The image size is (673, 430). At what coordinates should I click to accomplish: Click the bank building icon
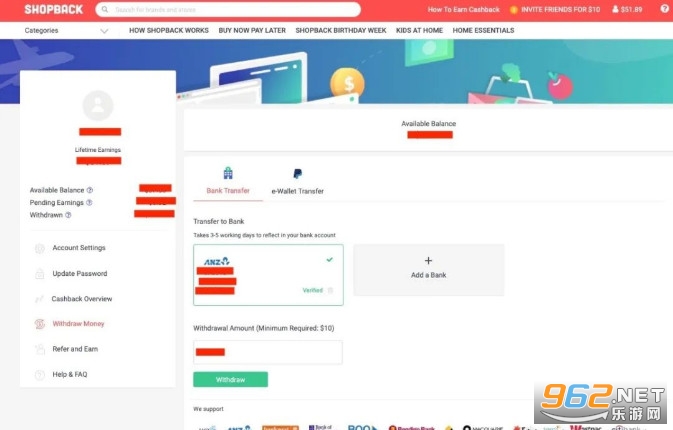click(x=228, y=173)
